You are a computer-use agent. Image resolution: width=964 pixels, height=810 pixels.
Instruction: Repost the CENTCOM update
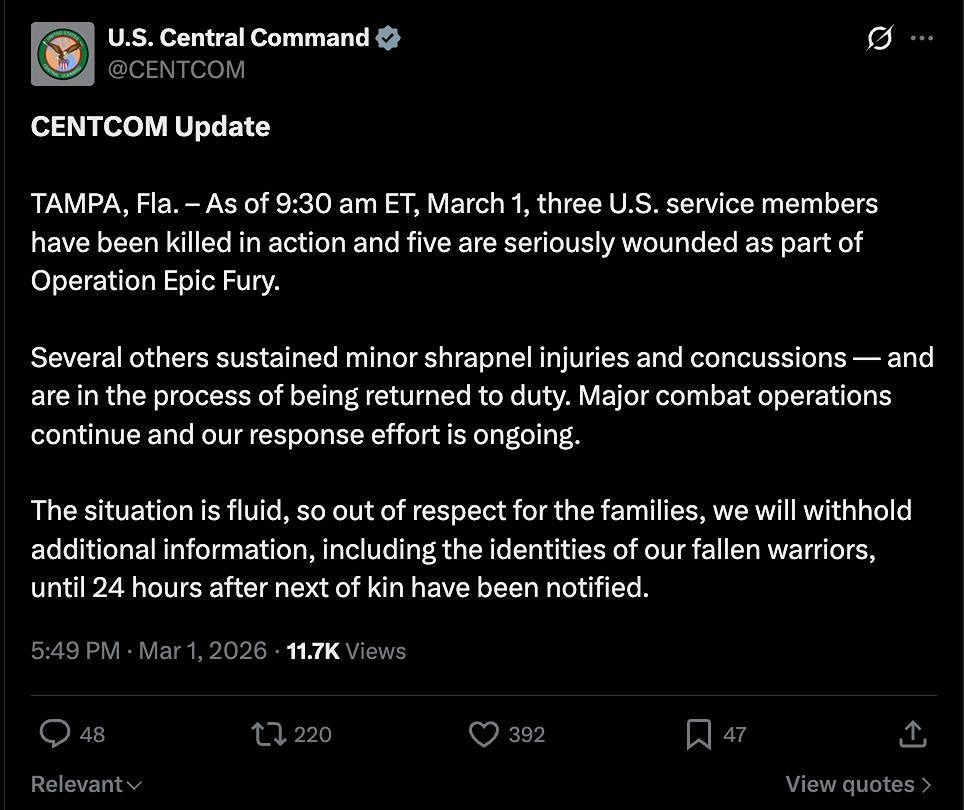tap(266, 734)
